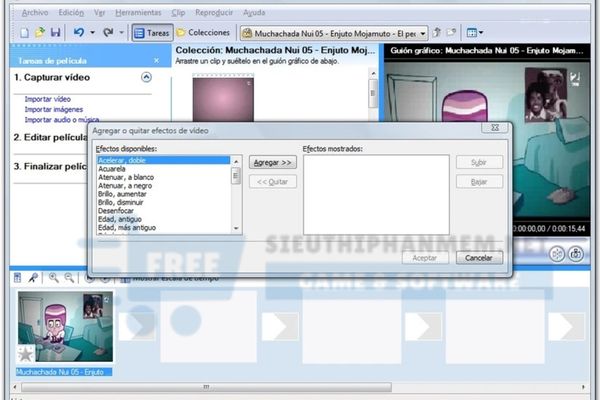Click Importar imágenes link
Image resolution: width=600 pixels, height=400 pixels.
54,109
